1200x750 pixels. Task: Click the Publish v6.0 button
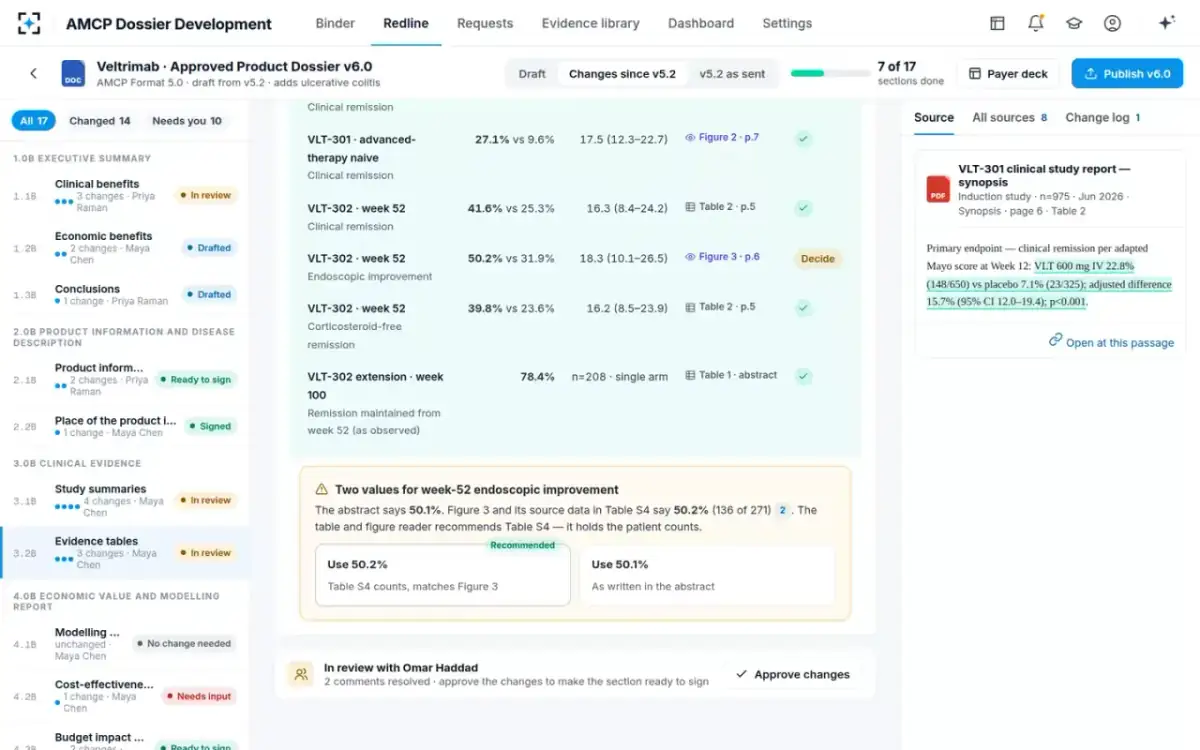(x=1127, y=74)
